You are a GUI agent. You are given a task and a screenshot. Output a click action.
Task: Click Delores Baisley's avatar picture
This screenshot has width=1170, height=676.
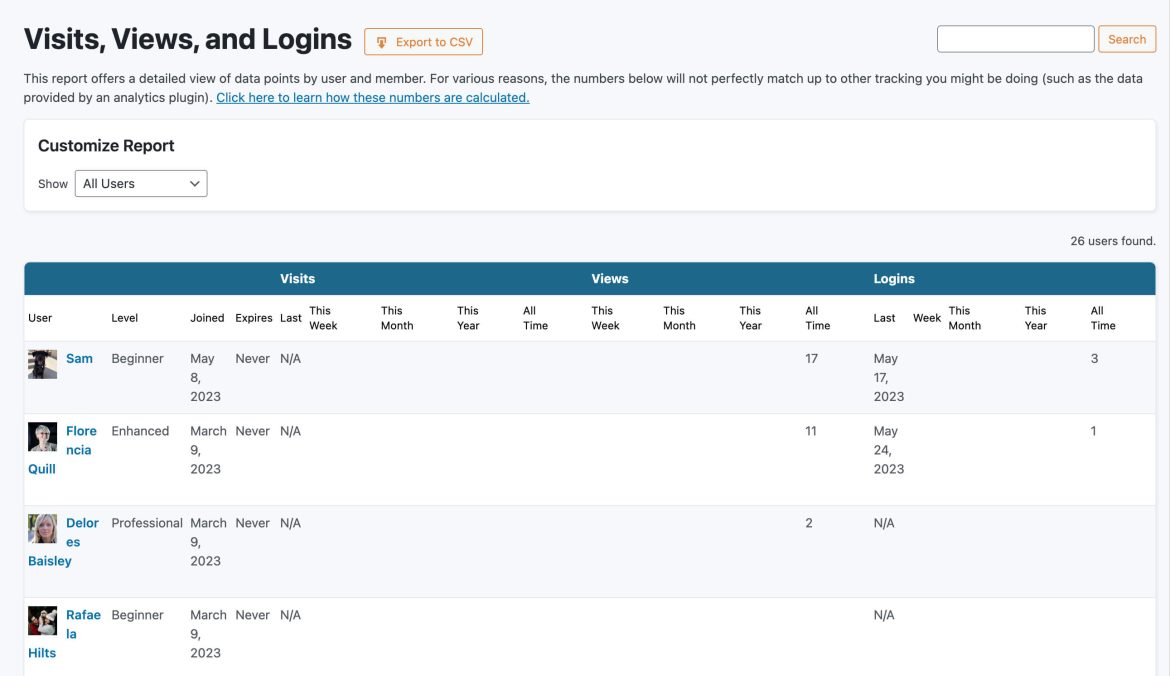pyautogui.click(x=42, y=528)
